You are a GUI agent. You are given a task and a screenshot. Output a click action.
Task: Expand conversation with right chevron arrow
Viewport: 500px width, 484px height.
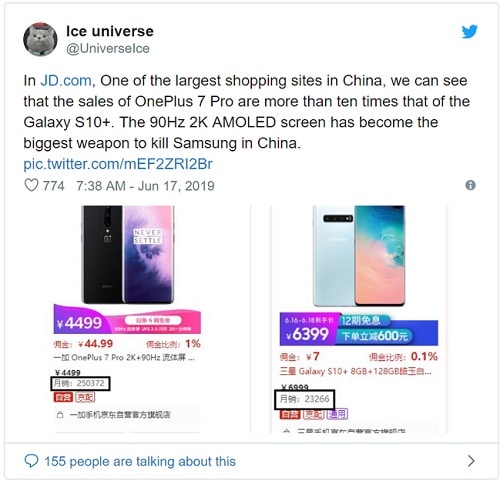coord(471,461)
